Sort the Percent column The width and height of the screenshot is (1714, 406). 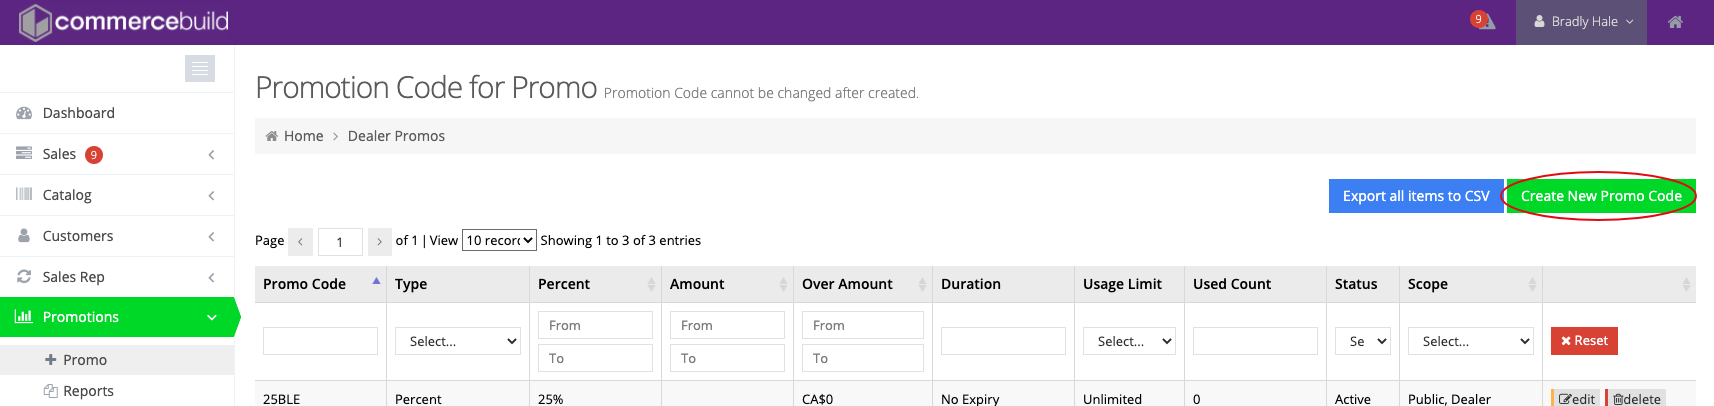coord(651,285)
